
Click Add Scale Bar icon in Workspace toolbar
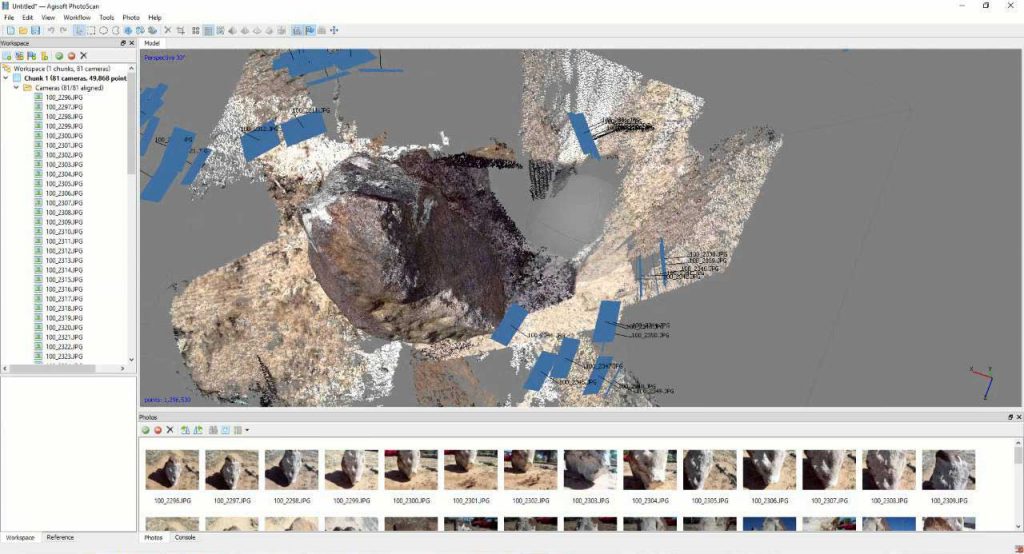tap(44, 56)
